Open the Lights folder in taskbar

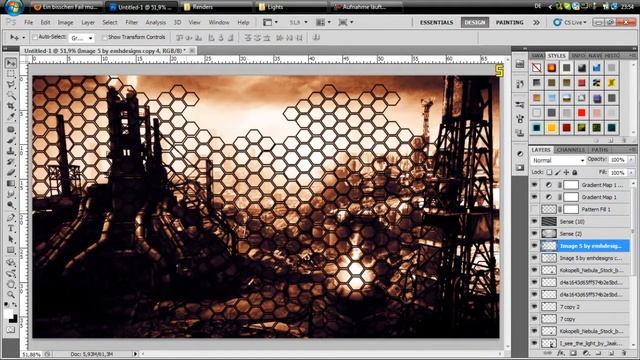[x=290, y=7]
